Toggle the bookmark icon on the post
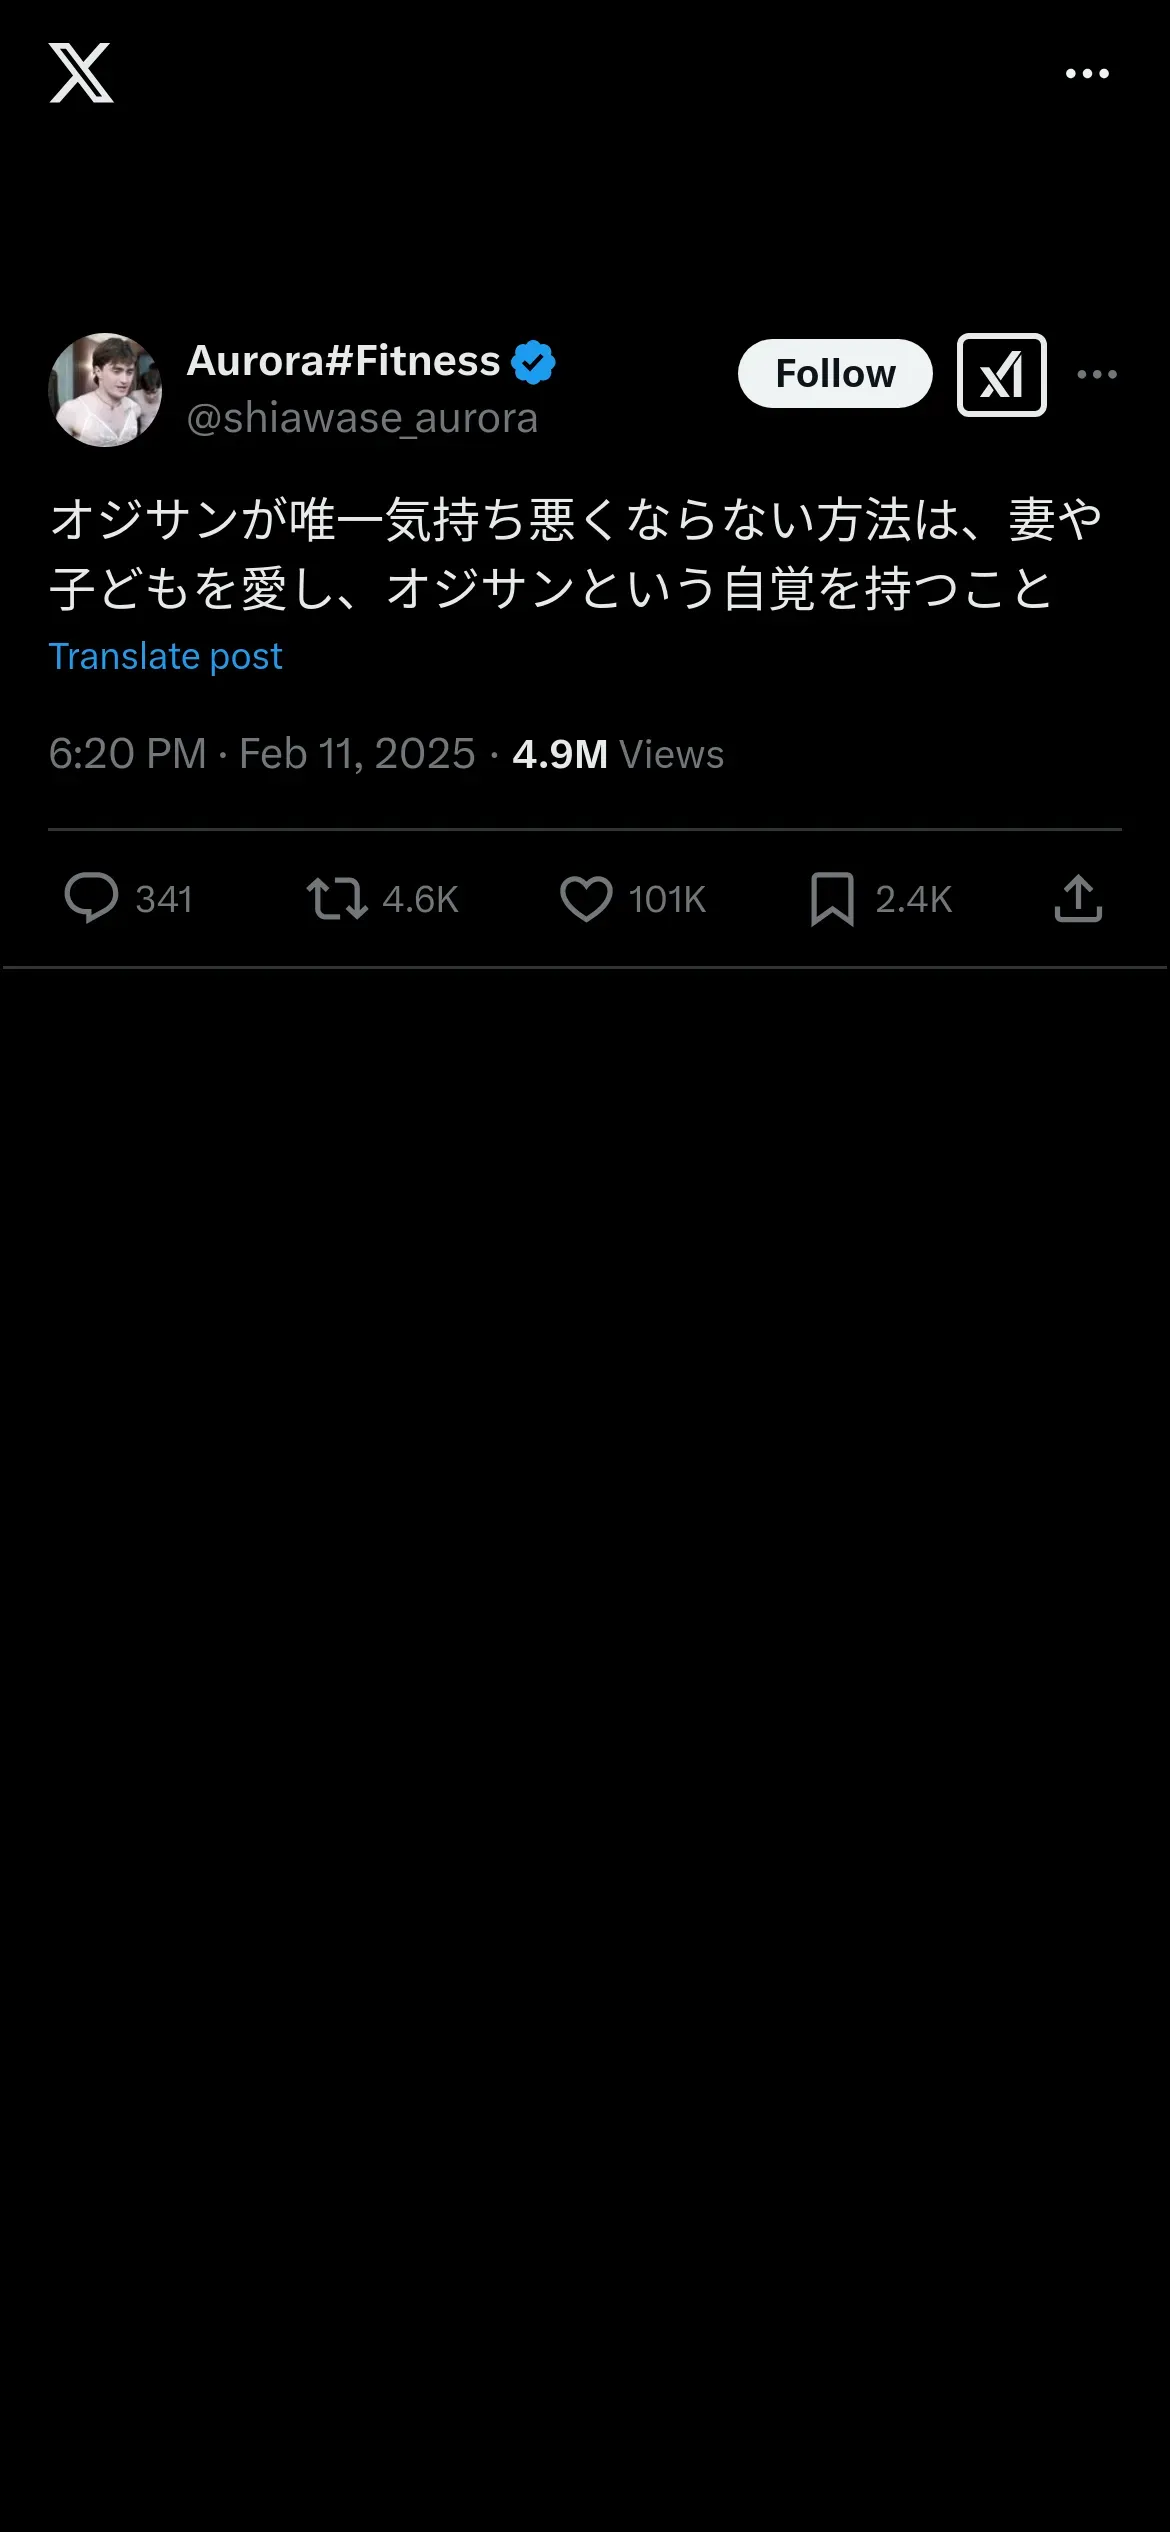 pyautogui.click(x=832, y=898)
